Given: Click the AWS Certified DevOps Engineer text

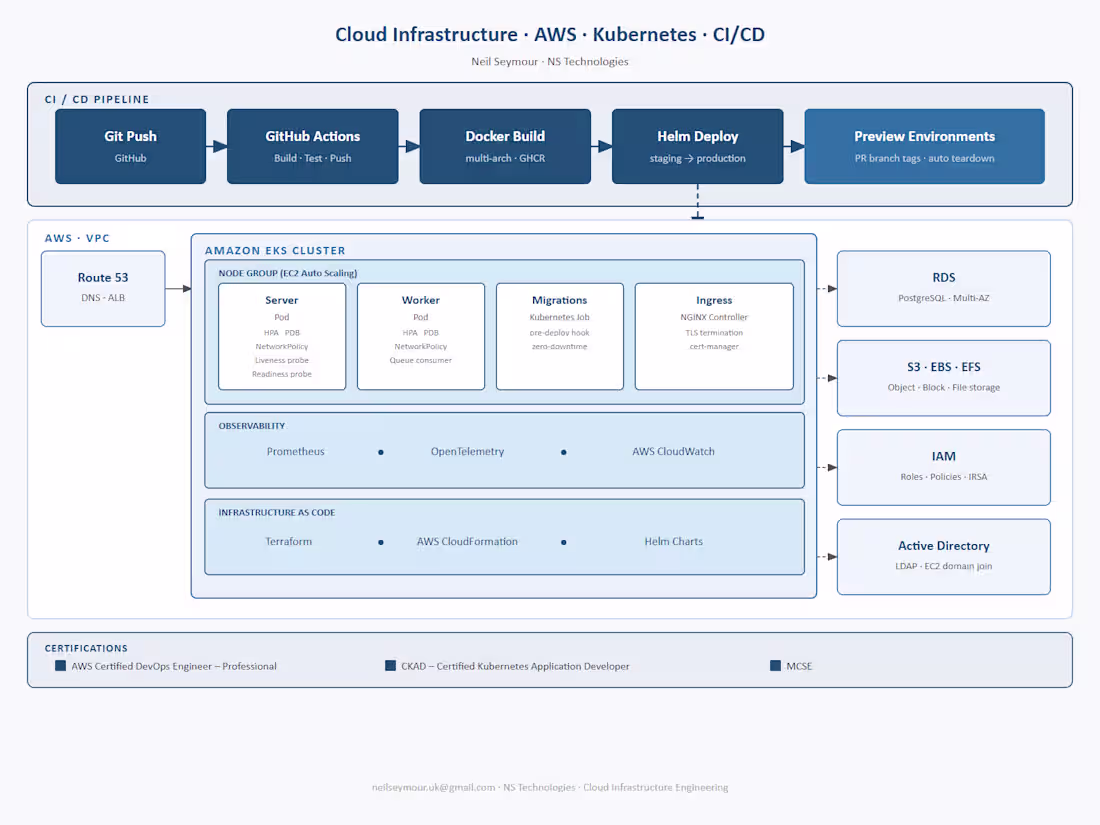Looking at the screenshot, I should pyautogui.click(x=174, y=666).
